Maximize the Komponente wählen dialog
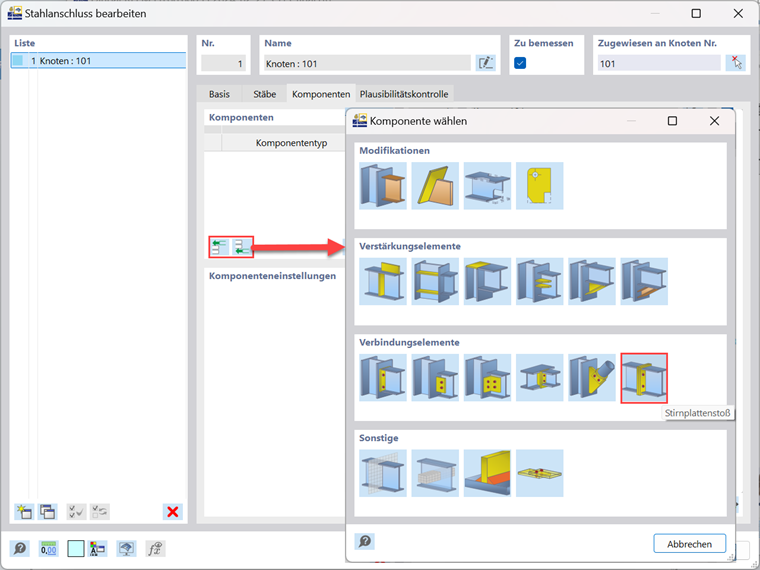The image size is (760, 570). click(x=672, y=121)
